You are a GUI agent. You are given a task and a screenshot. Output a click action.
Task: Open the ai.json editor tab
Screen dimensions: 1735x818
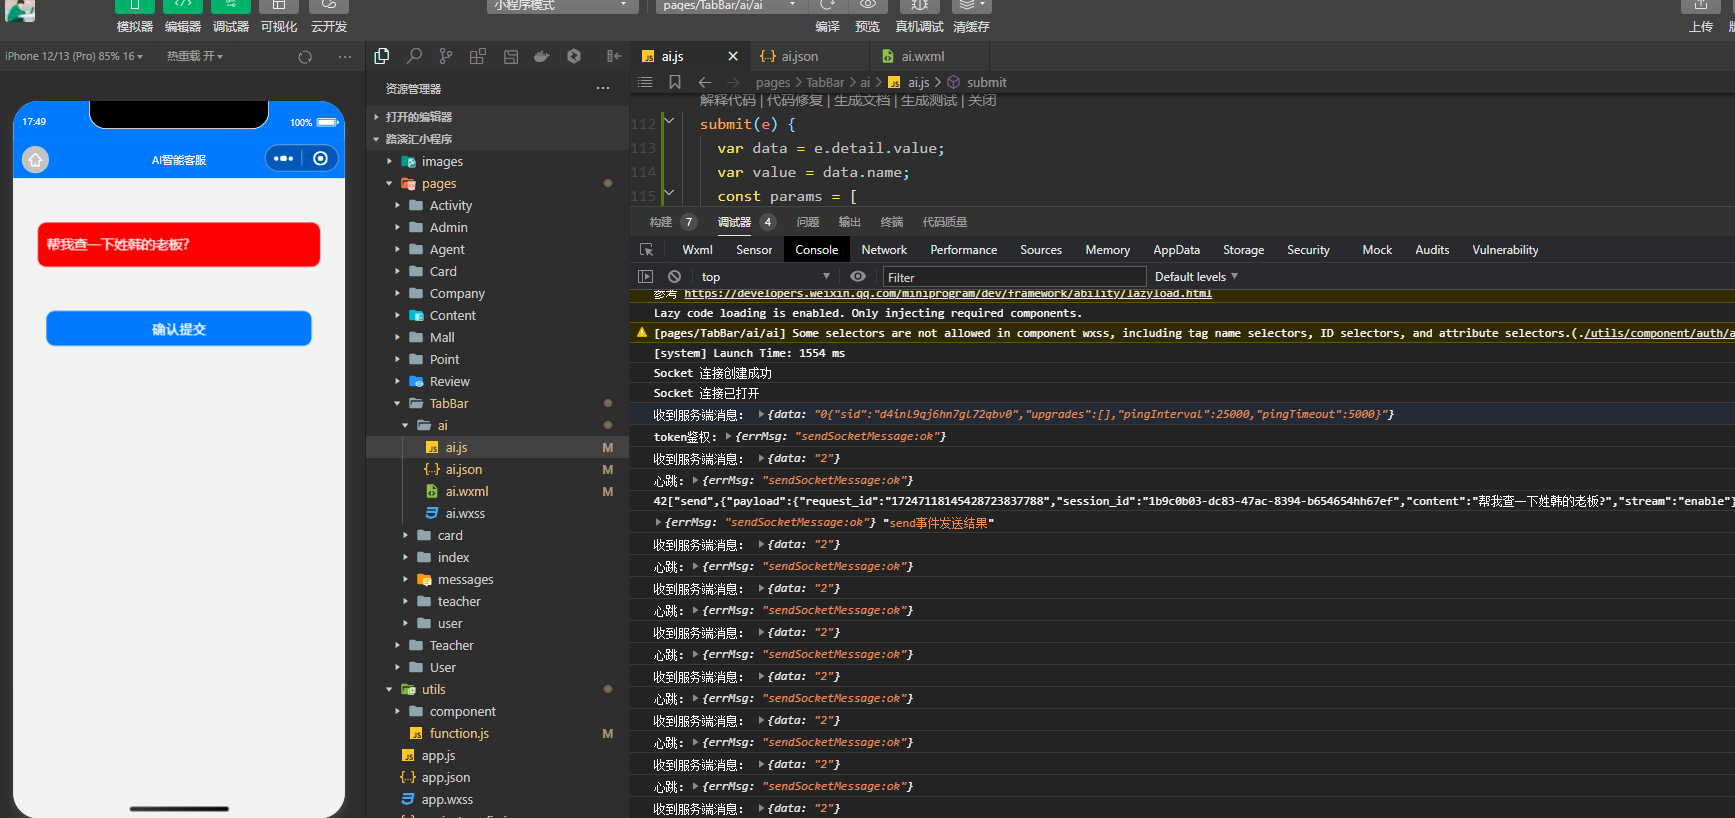point(798,57)
